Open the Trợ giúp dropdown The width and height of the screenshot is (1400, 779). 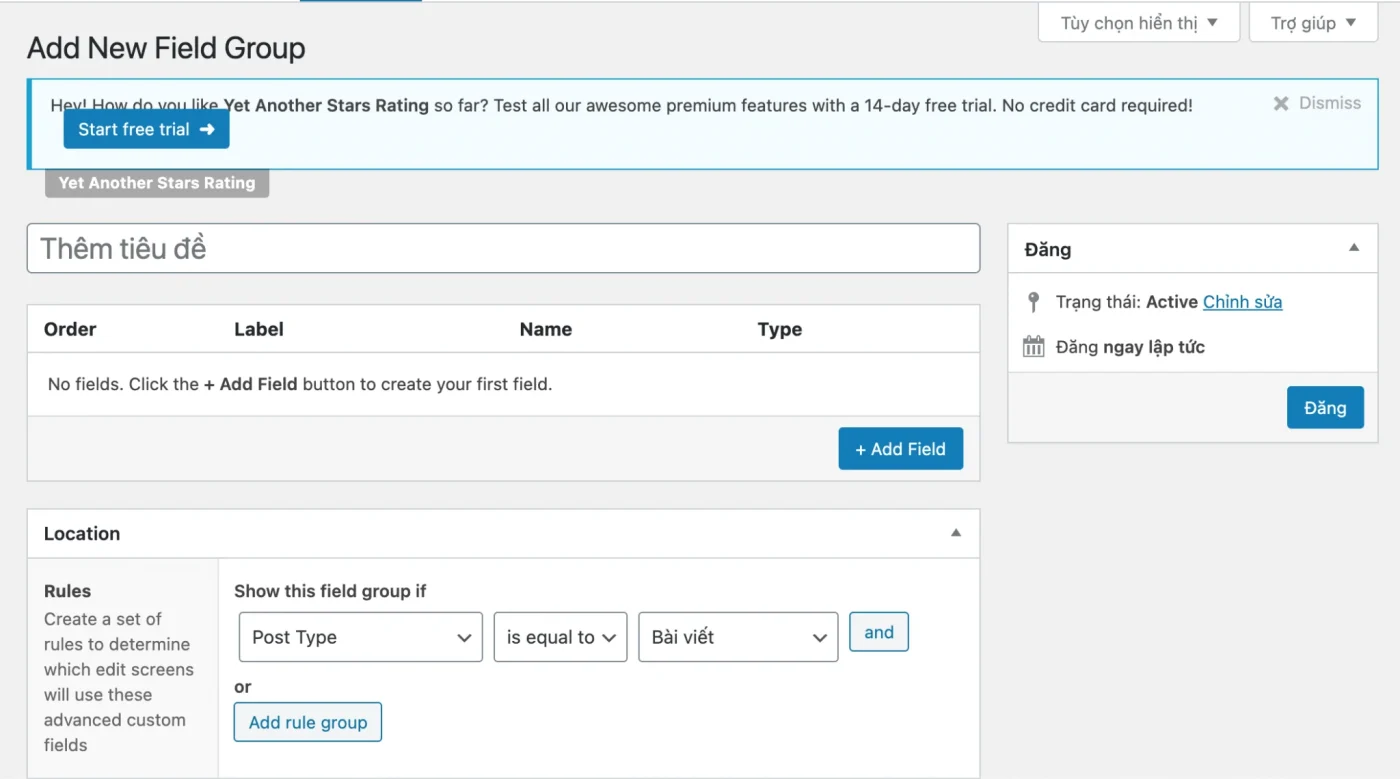point(1313,21)
